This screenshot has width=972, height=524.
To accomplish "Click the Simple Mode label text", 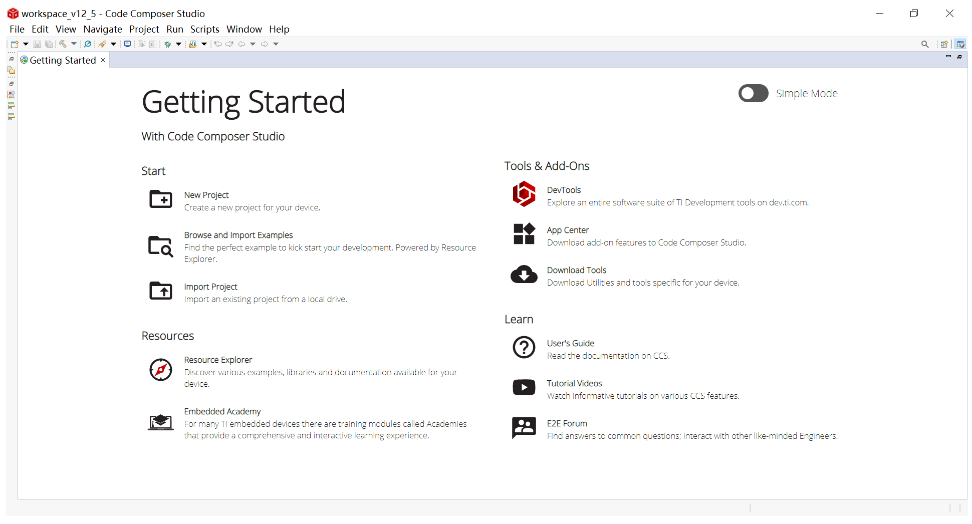I will [x=806, y=93].
